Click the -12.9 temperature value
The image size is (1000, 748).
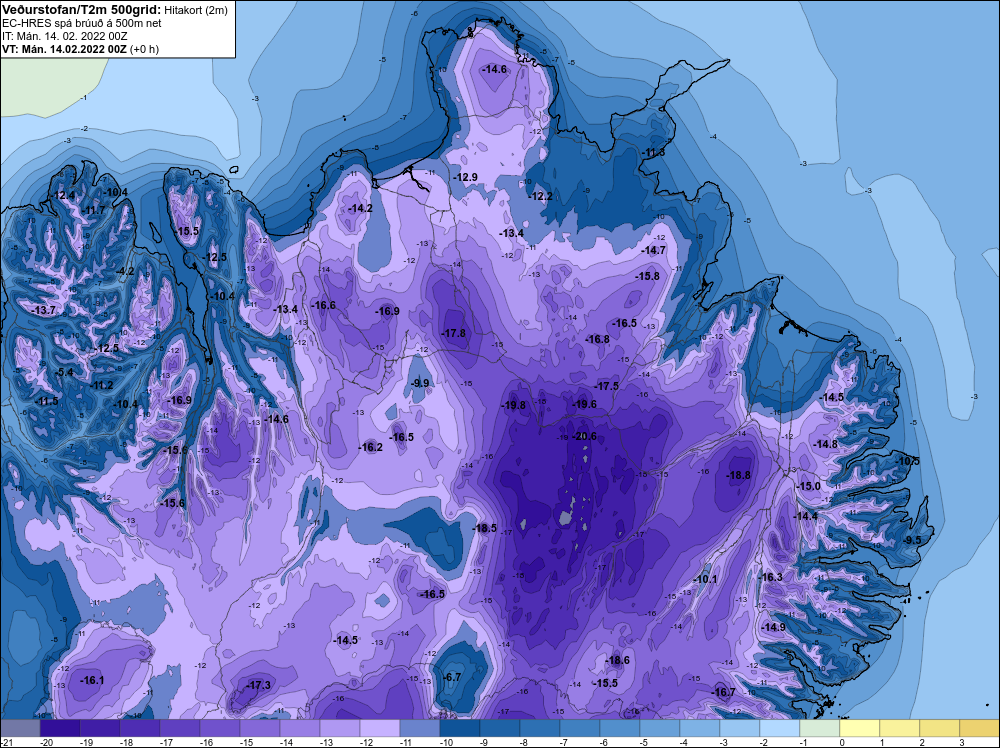pyautogui.click(x=465, y=177)
